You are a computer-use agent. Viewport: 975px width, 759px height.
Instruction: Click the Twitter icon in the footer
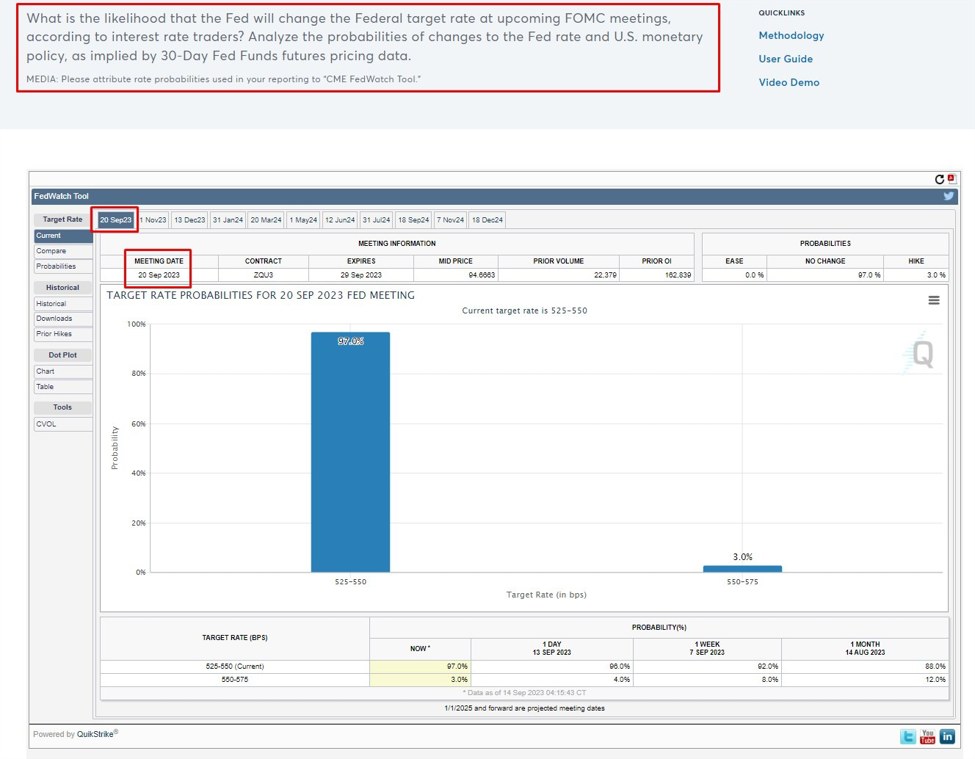click(x=905, y=736)
